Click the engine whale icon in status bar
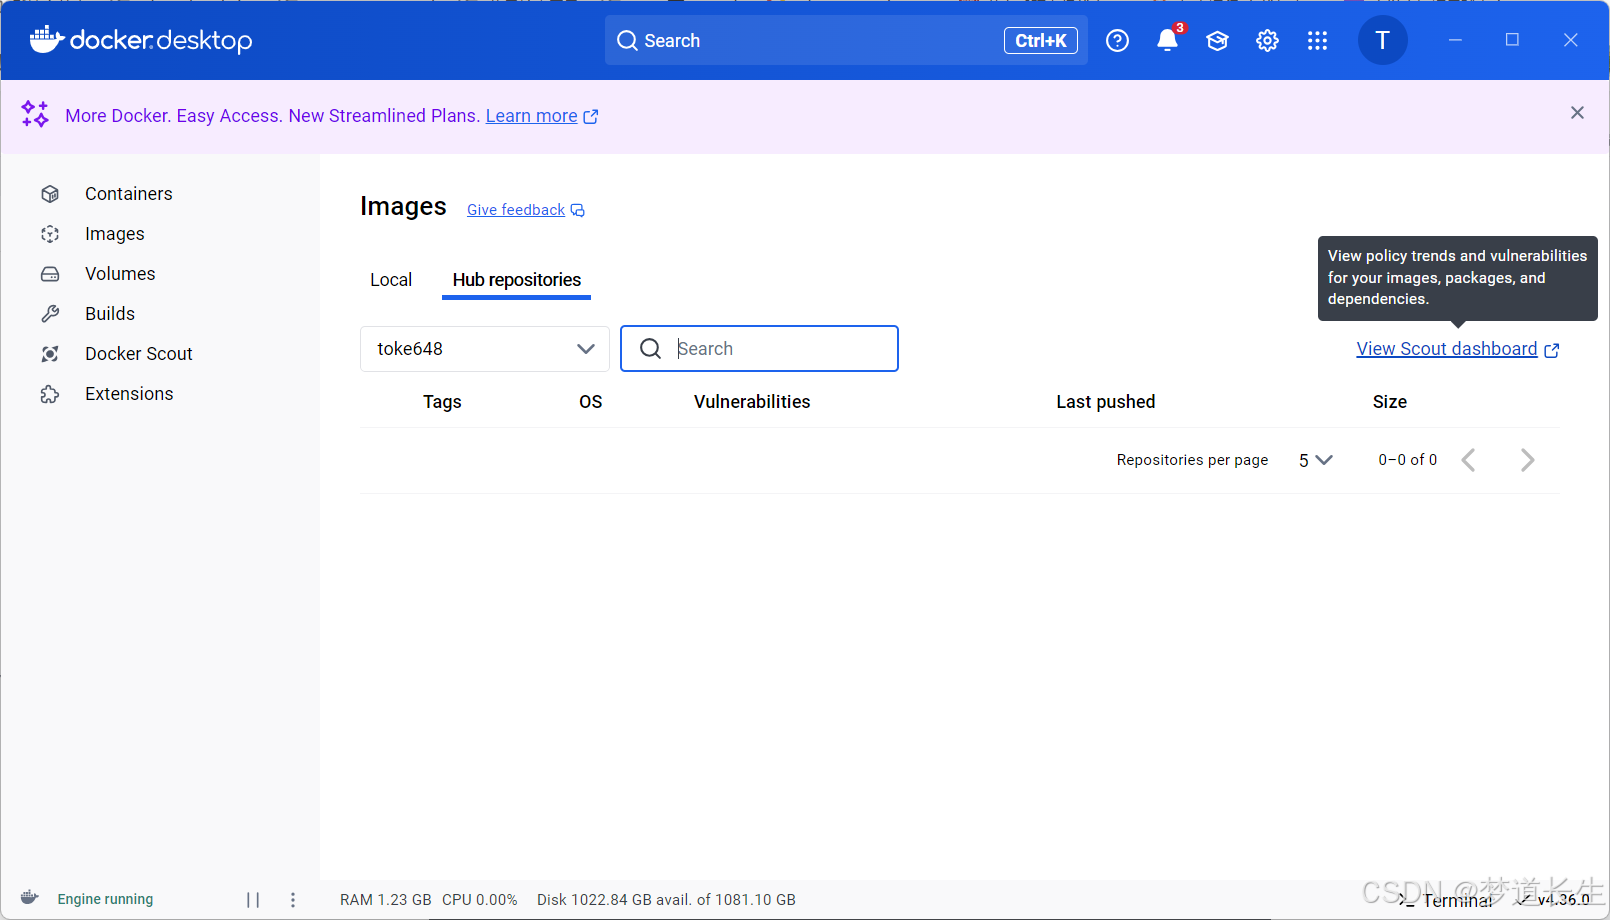This screenshot has width=1610, height=920. point(30,898)
